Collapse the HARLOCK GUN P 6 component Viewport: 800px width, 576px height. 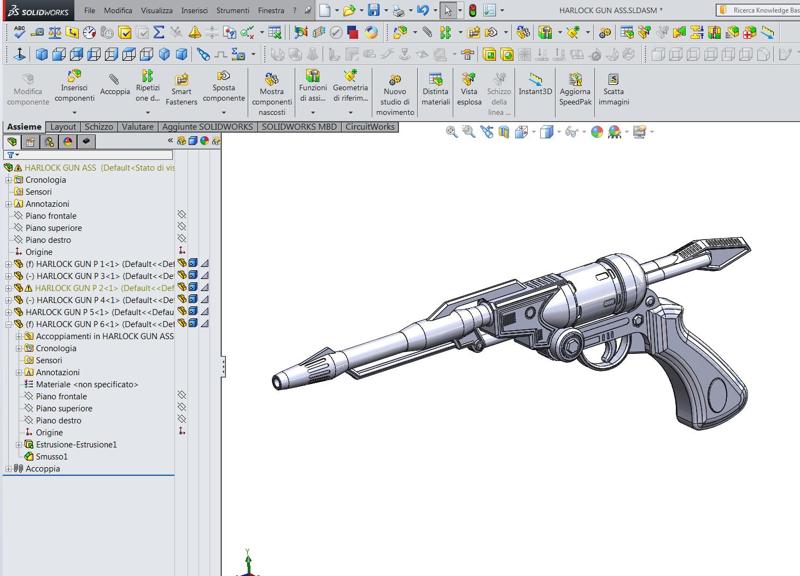point(8,324)
